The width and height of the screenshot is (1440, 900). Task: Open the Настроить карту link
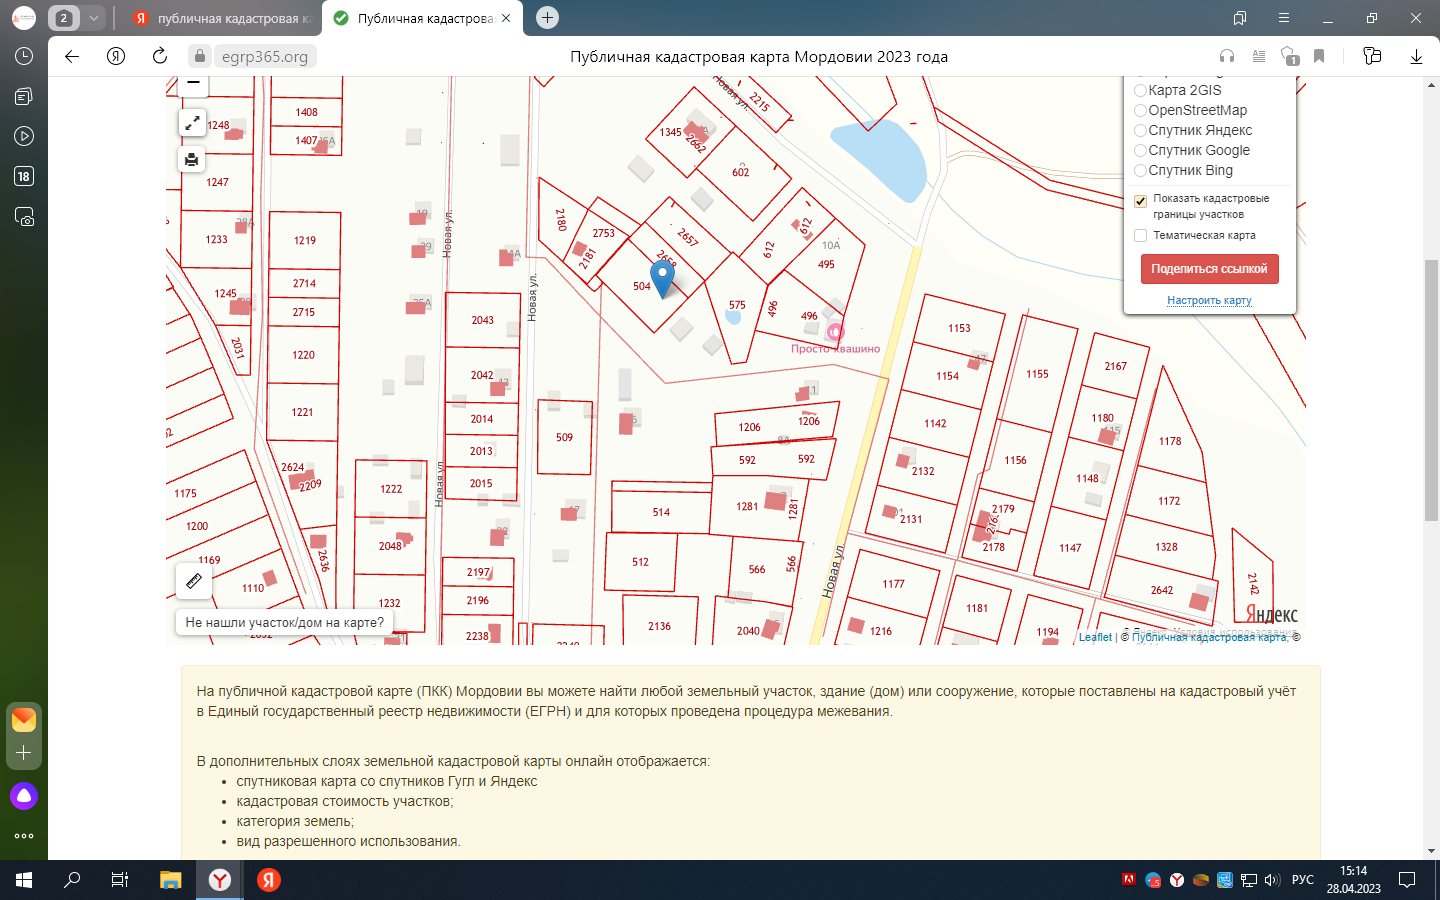[1209, 300]
